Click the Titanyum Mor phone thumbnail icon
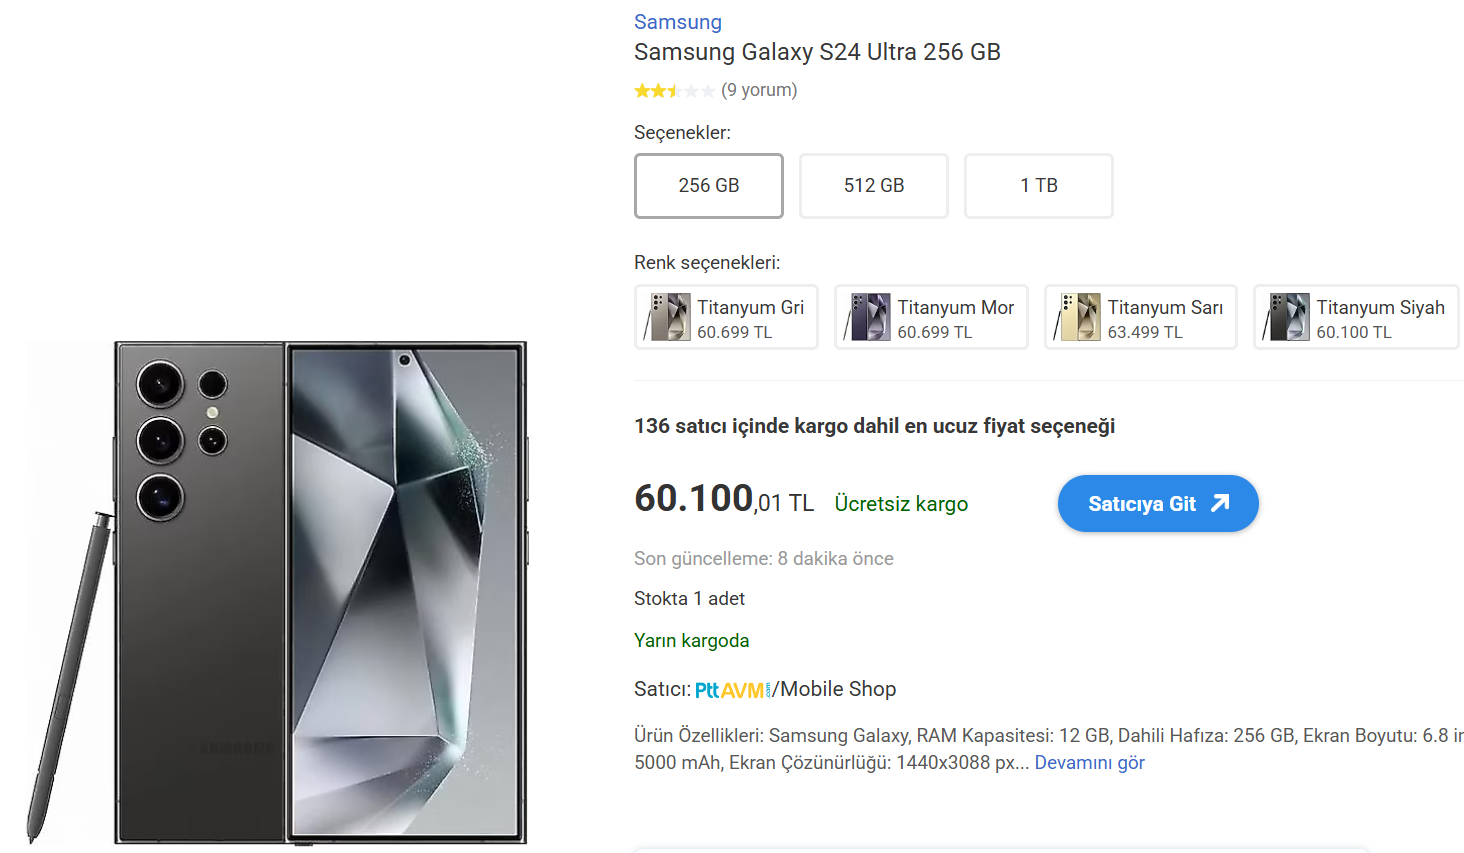 (868, 317)
